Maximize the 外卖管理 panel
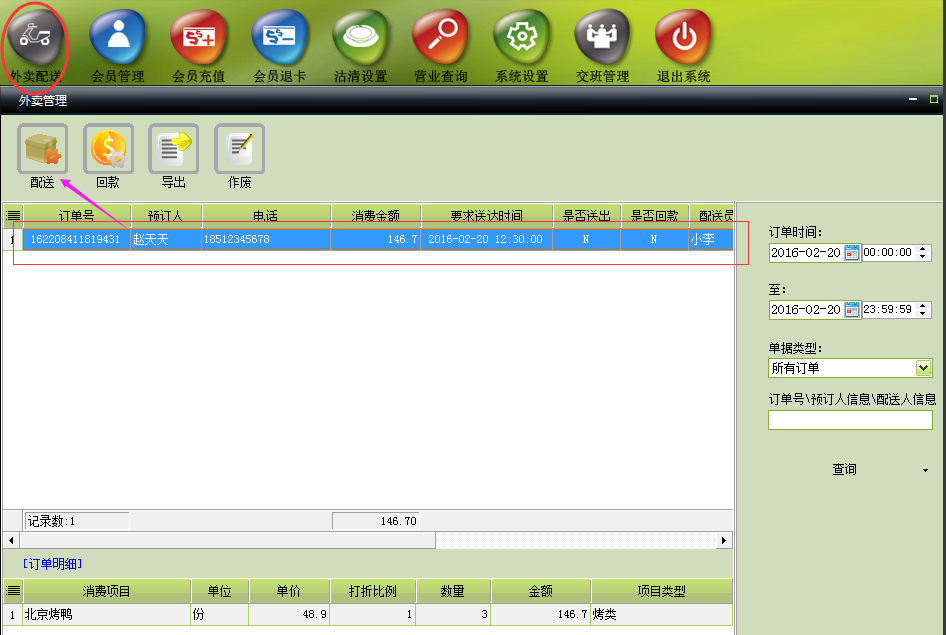 tap(933, 100)
